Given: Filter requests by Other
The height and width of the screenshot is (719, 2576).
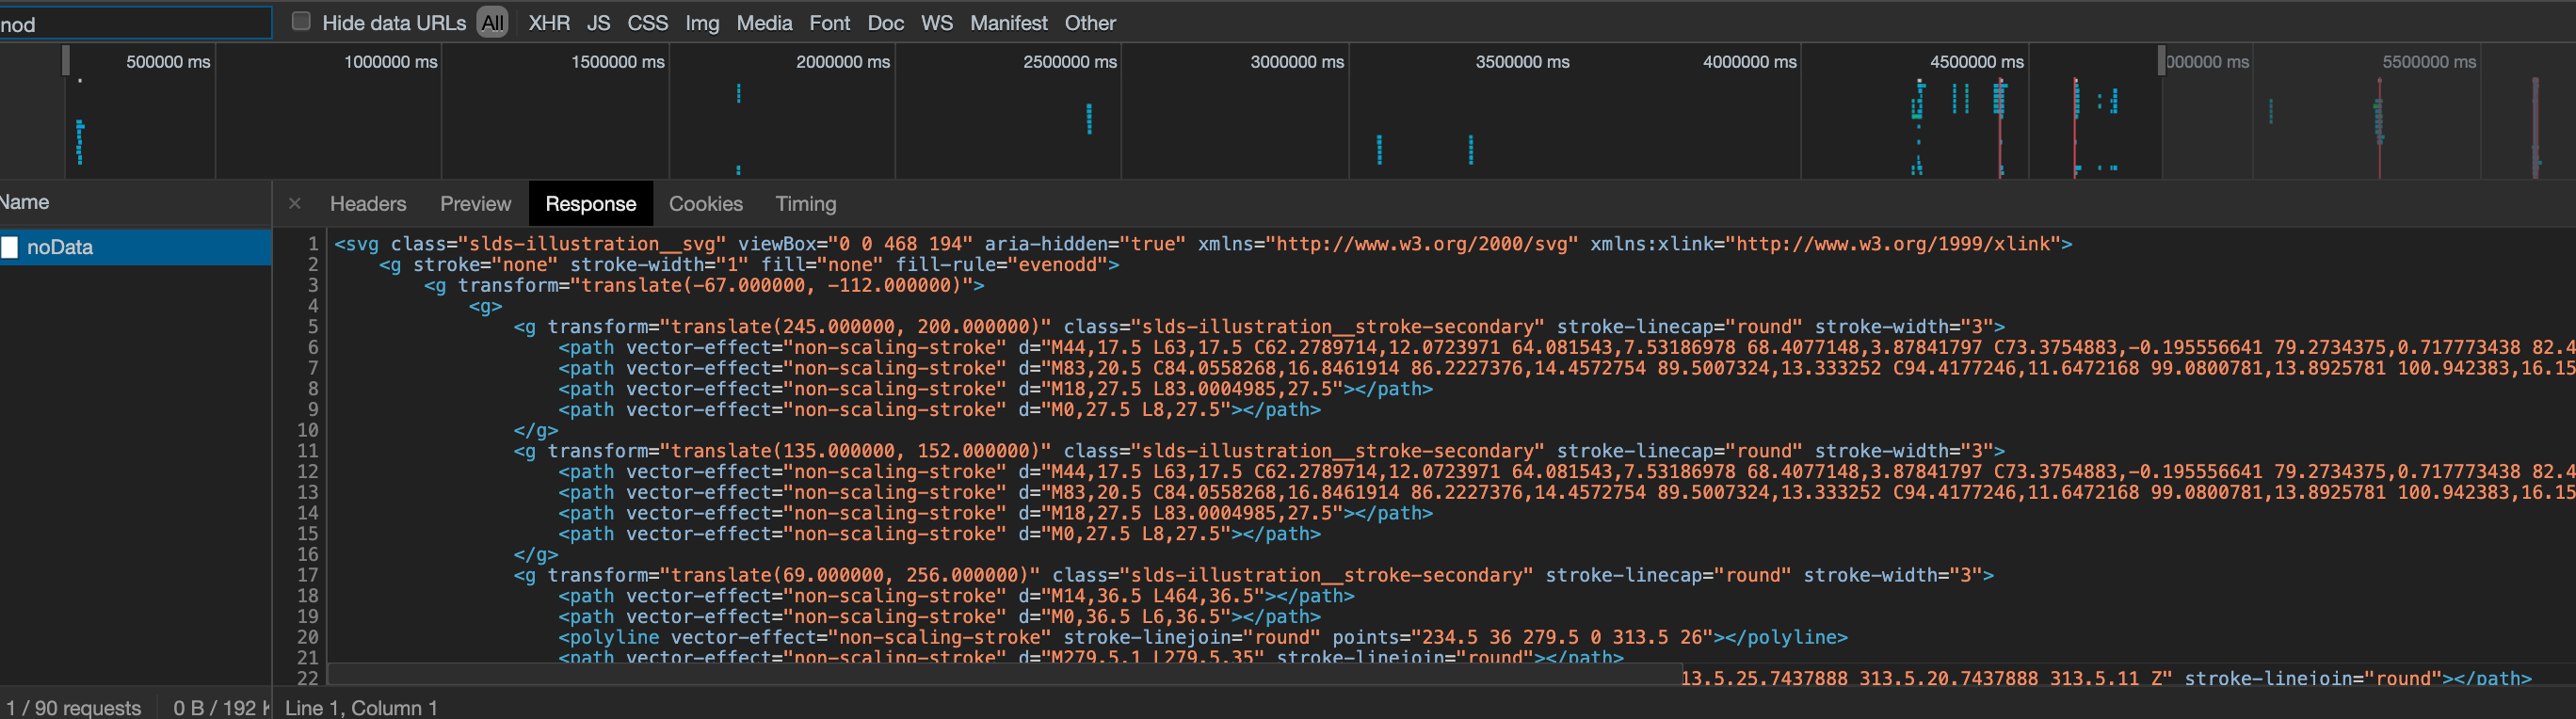Looking at the screenshot, I should [1089, 22].
